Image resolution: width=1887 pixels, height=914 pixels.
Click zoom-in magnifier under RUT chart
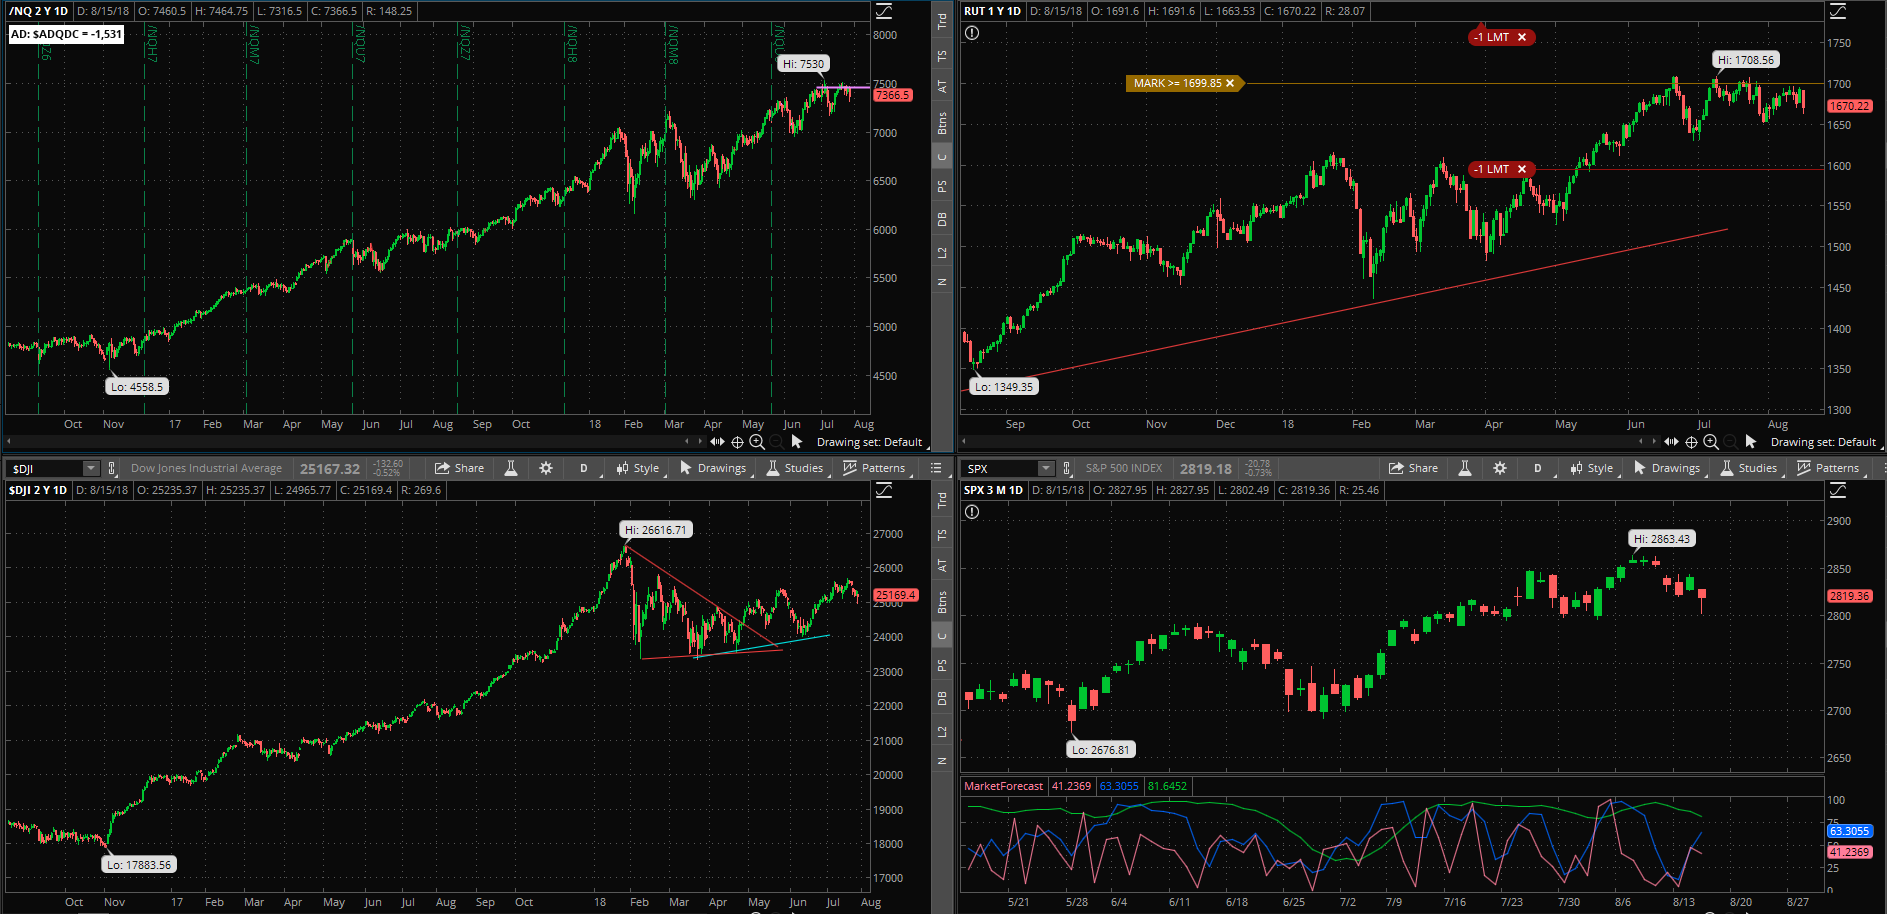click(1711, 442)
